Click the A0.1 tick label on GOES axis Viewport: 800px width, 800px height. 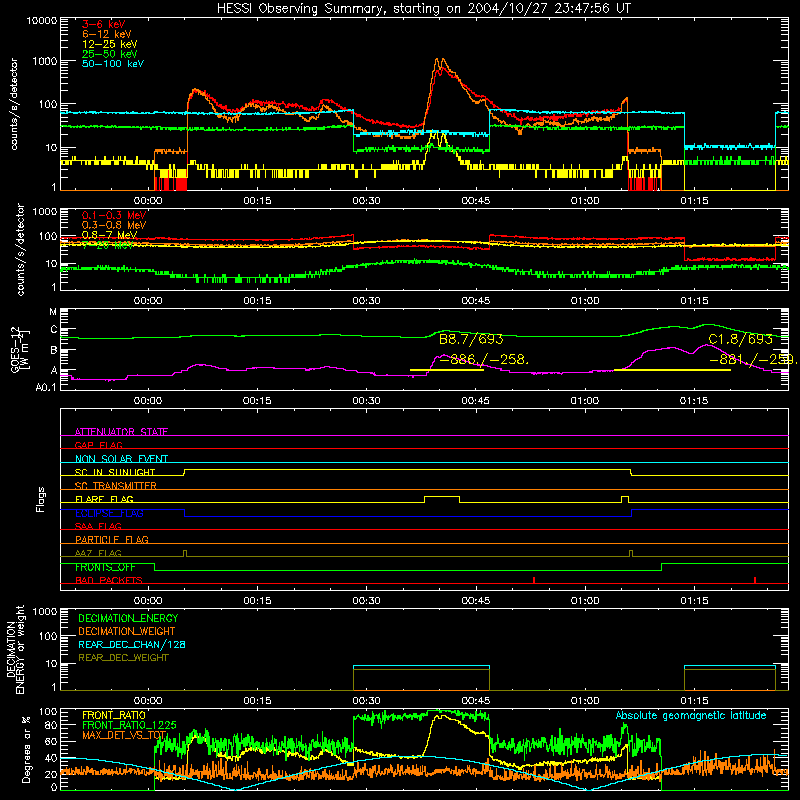pyautogui.click(x=46, y=387)
